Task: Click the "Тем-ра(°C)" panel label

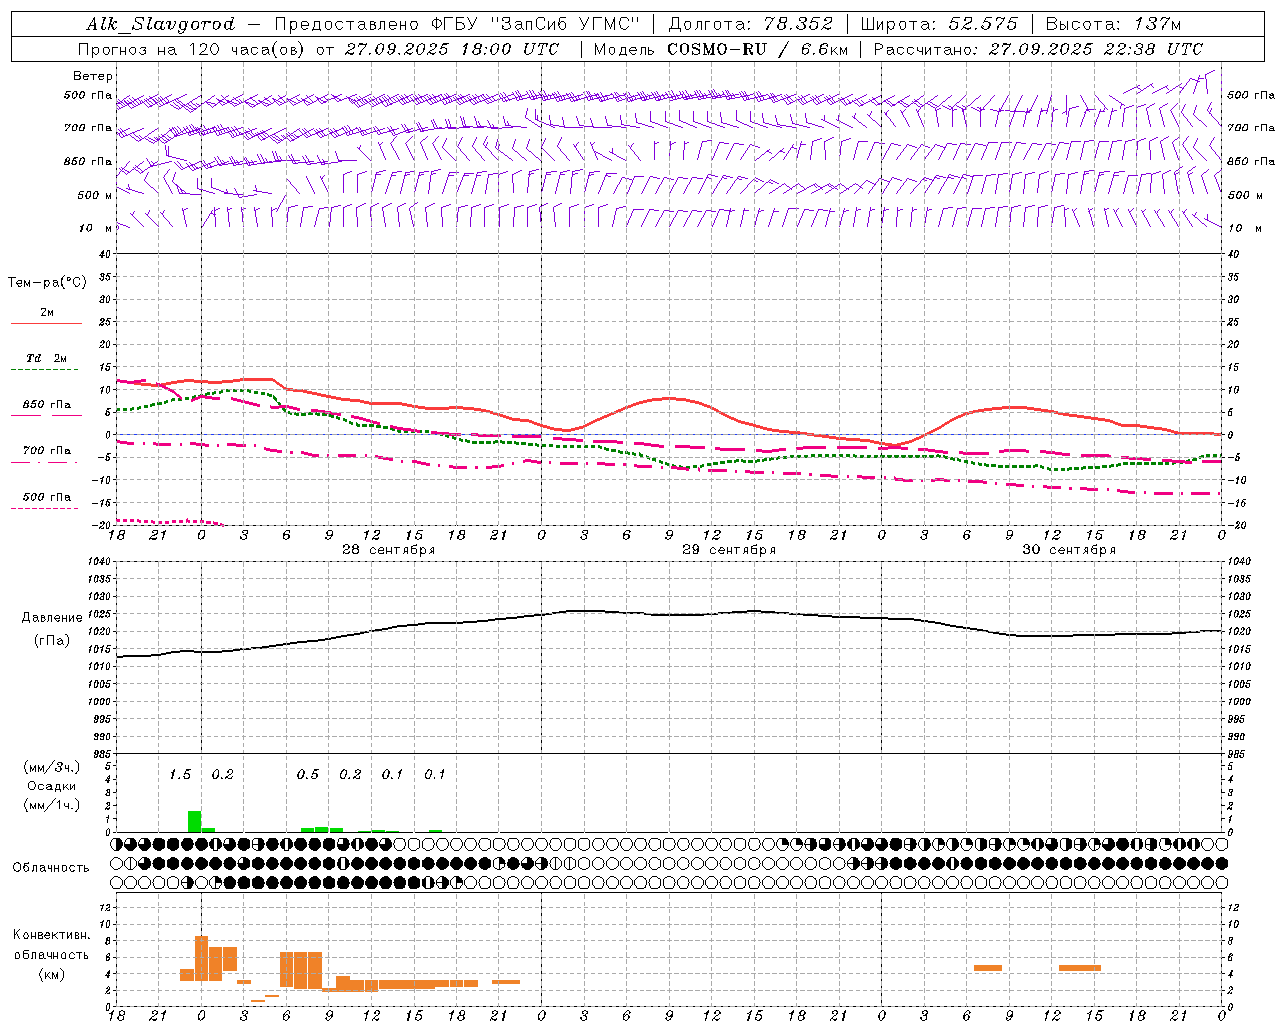Action: pyautogui.click(x=47, y=283)
